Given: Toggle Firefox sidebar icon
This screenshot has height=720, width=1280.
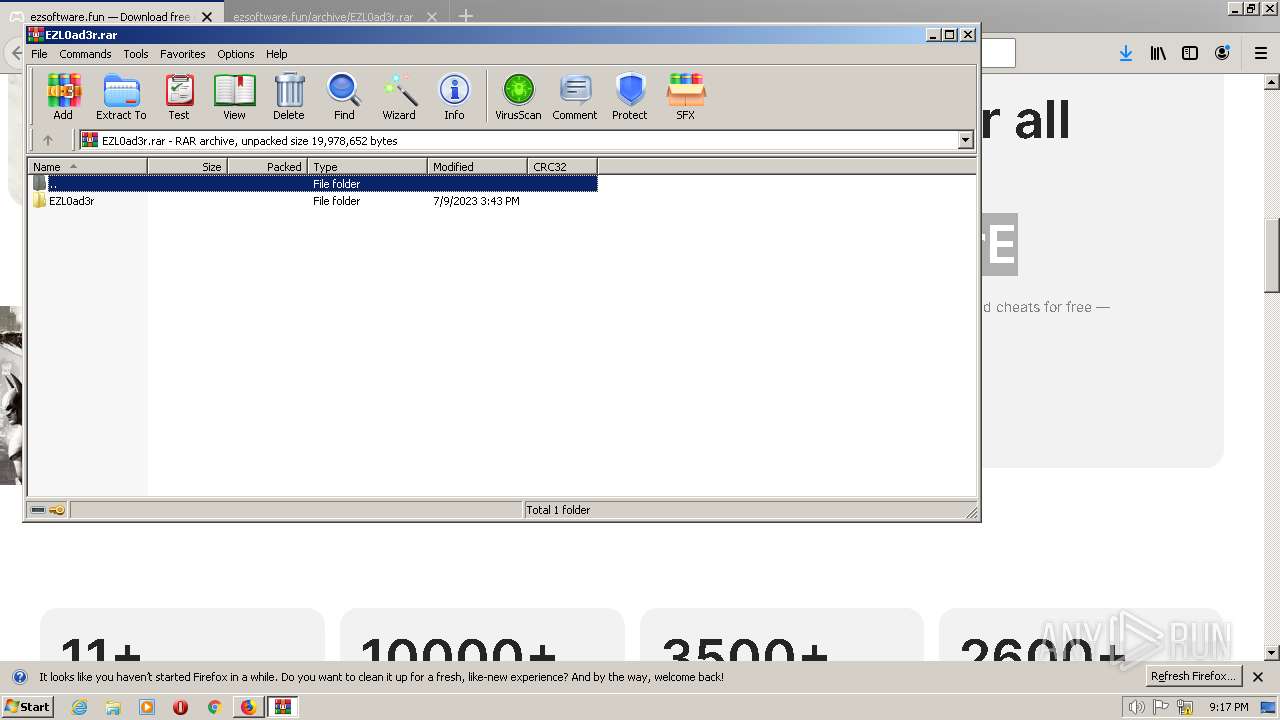Looking at the screenshot, I should pyautogui.click(x=1190, y=53).
